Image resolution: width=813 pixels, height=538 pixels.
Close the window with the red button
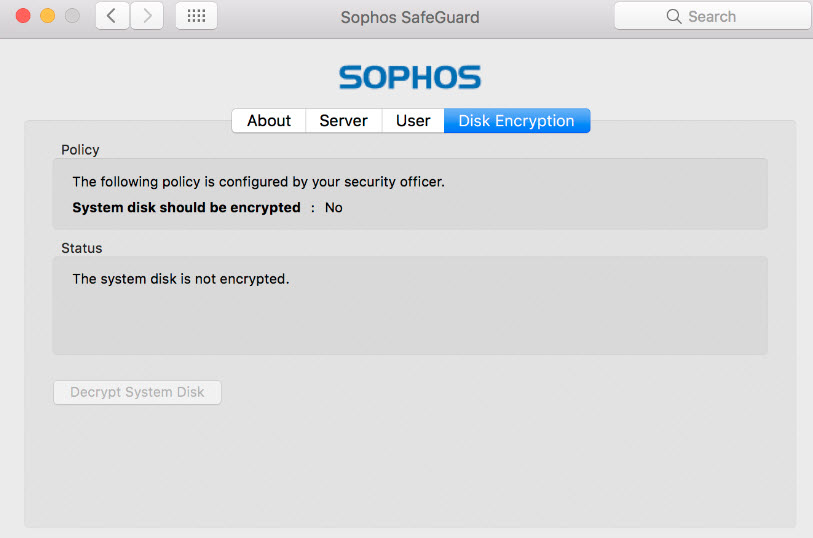pyautogui.click(x=23, y=16)
